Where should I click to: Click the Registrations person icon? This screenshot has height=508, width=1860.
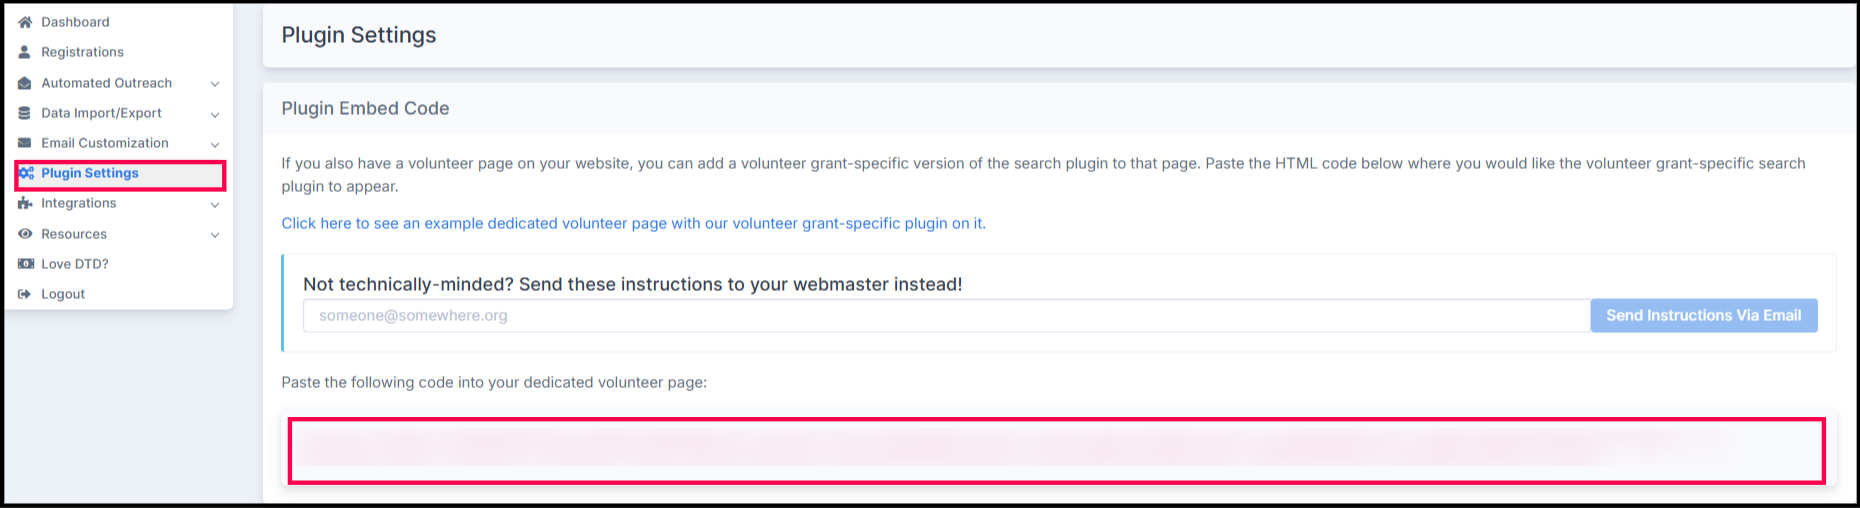25,52
